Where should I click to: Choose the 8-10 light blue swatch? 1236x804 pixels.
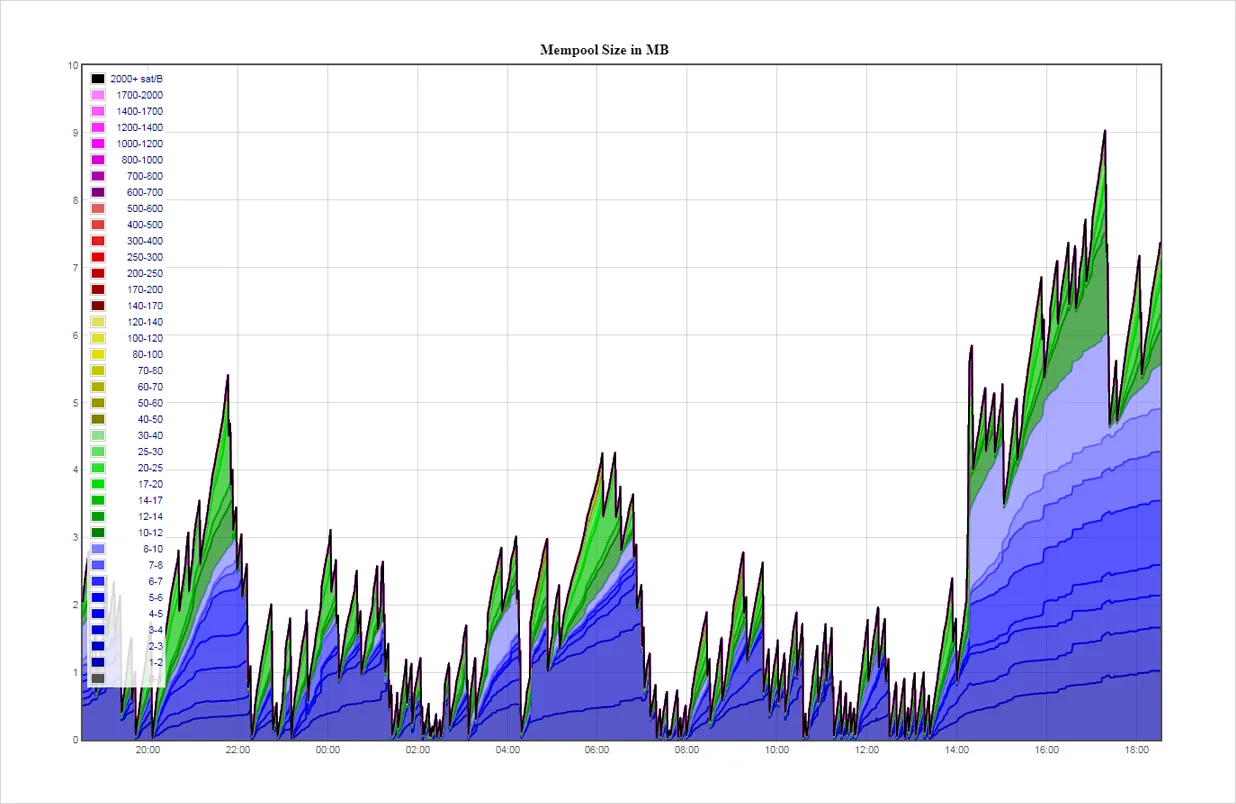click(x=98, y=549)
